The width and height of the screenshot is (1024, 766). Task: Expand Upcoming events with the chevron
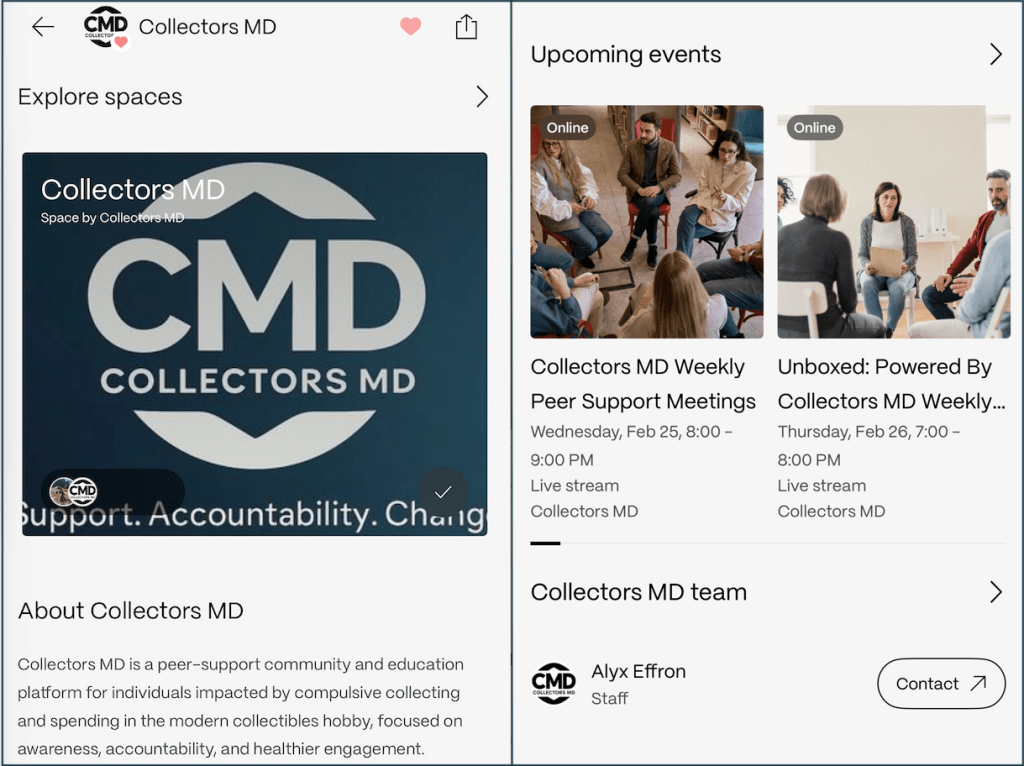click(x=995, y=54)
